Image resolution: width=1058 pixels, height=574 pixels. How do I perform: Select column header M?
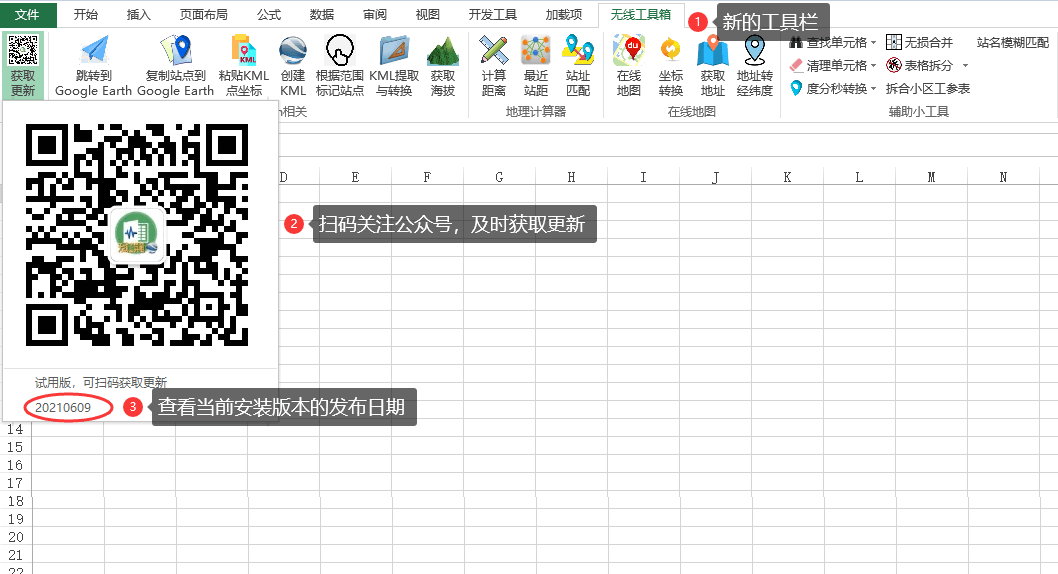931,177
